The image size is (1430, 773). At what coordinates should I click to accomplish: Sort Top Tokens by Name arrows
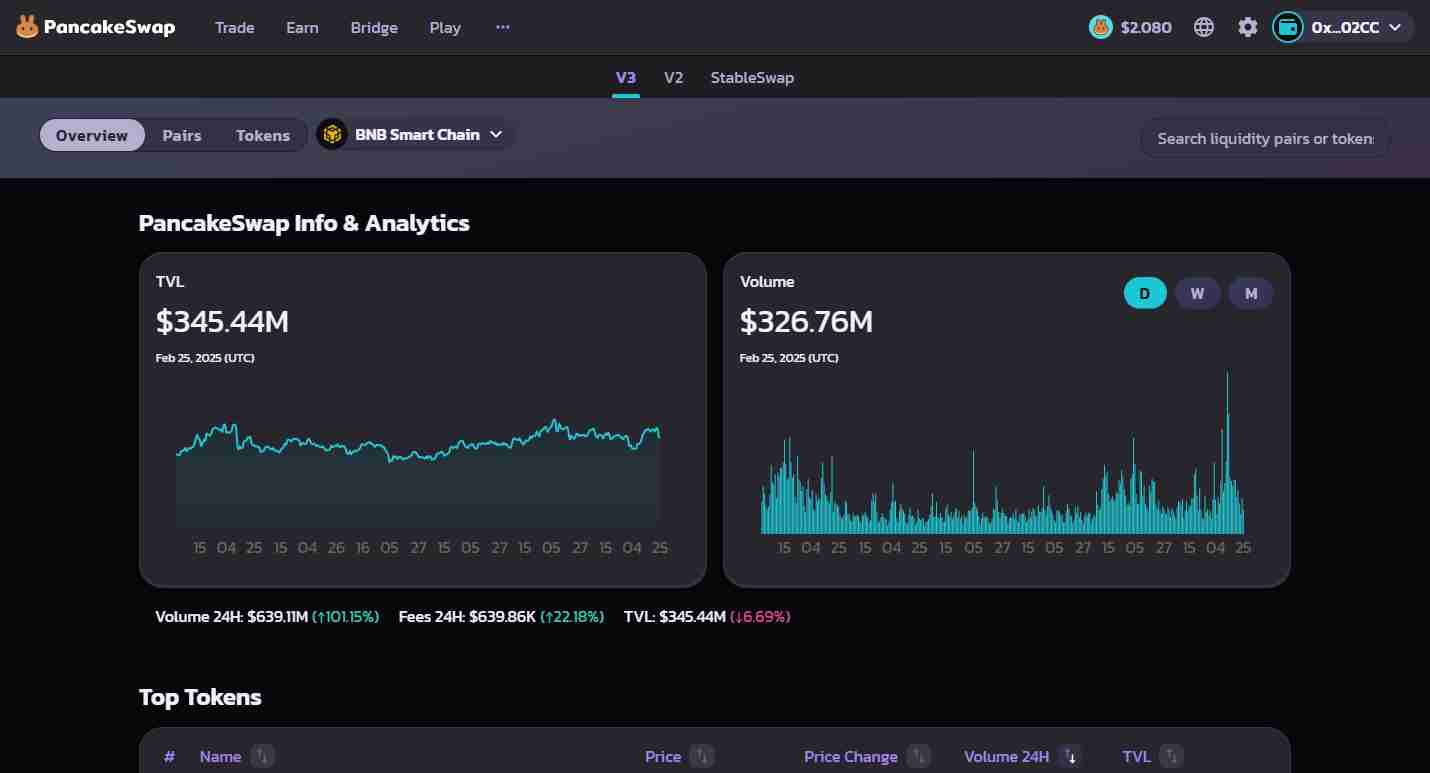click(262, 756)
